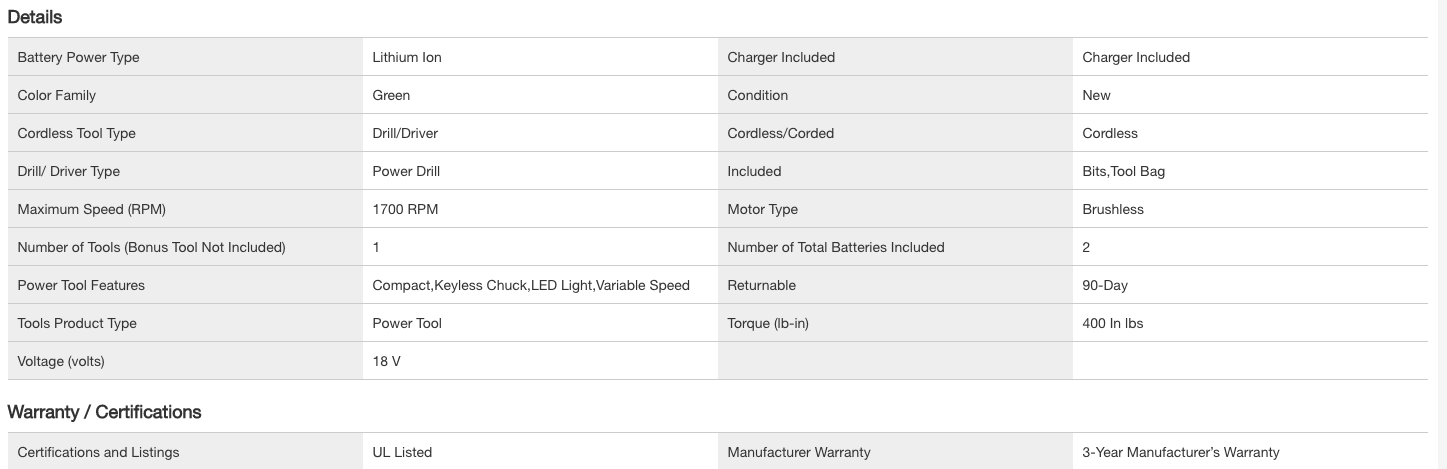Image resolution: width=1447 pixels, height=469 pixels.
Task: Click the Details section heading
Action: tap(34, 17)
